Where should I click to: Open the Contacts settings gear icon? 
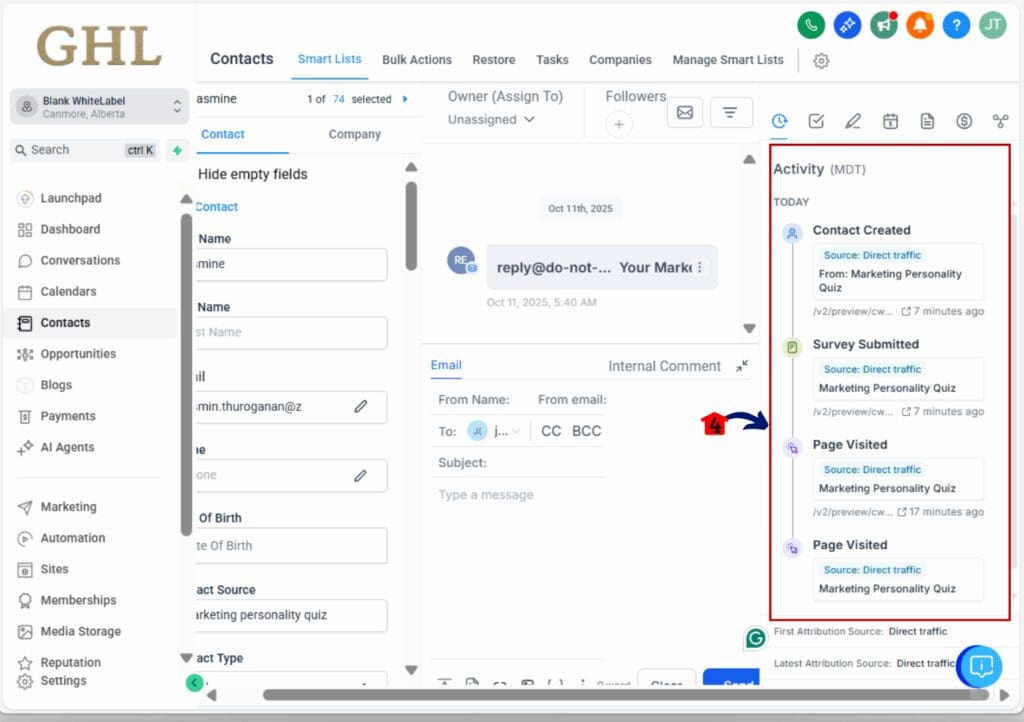[821, 61]
